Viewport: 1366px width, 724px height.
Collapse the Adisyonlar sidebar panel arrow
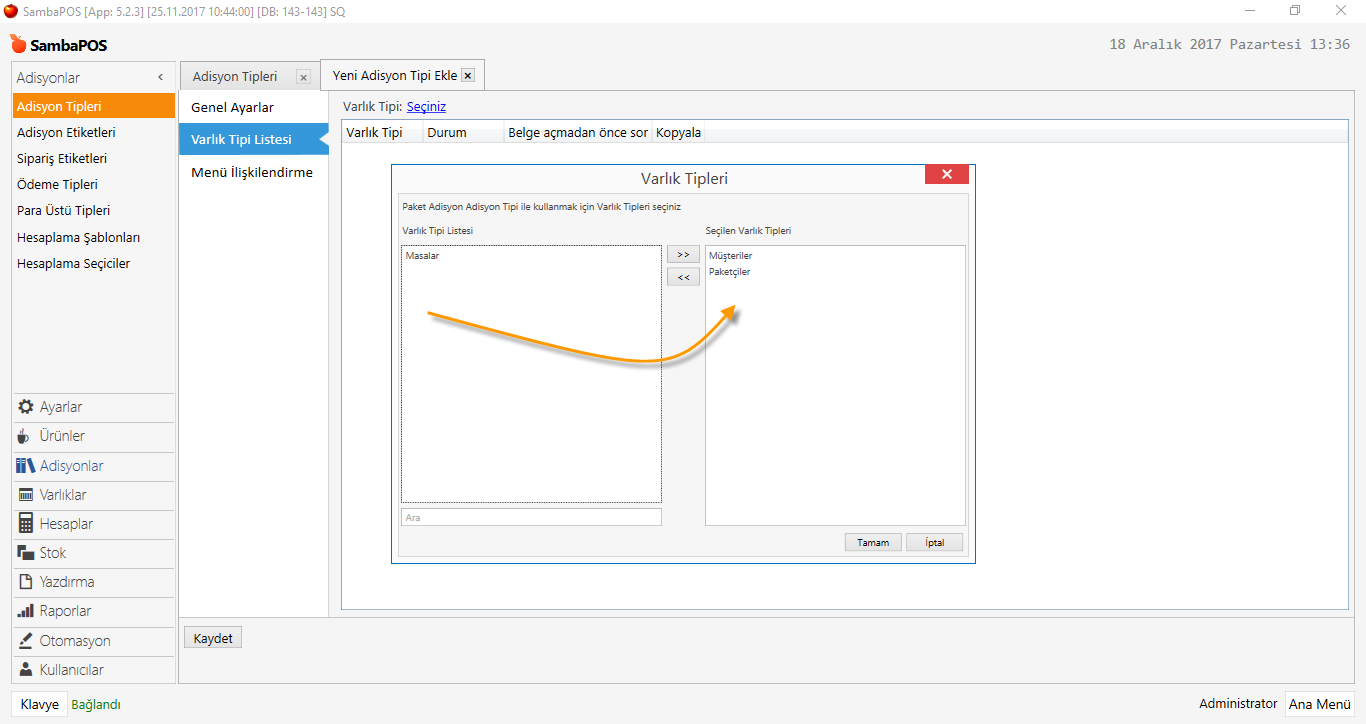tap(161, 78)
